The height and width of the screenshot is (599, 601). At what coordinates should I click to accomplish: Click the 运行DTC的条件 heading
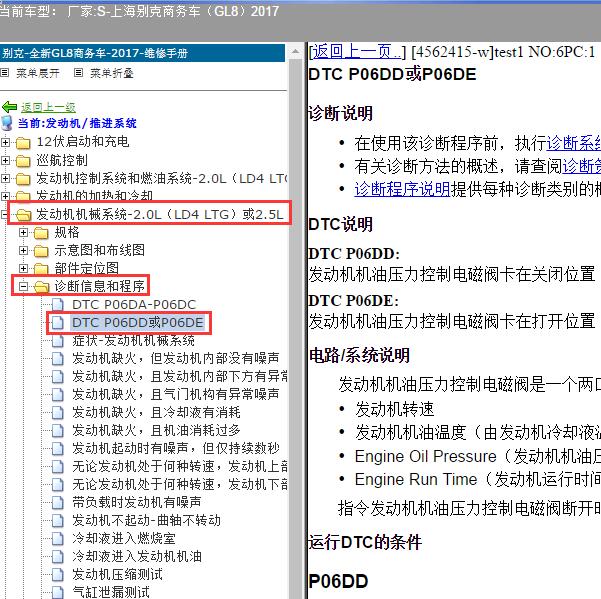click(365, 542)
